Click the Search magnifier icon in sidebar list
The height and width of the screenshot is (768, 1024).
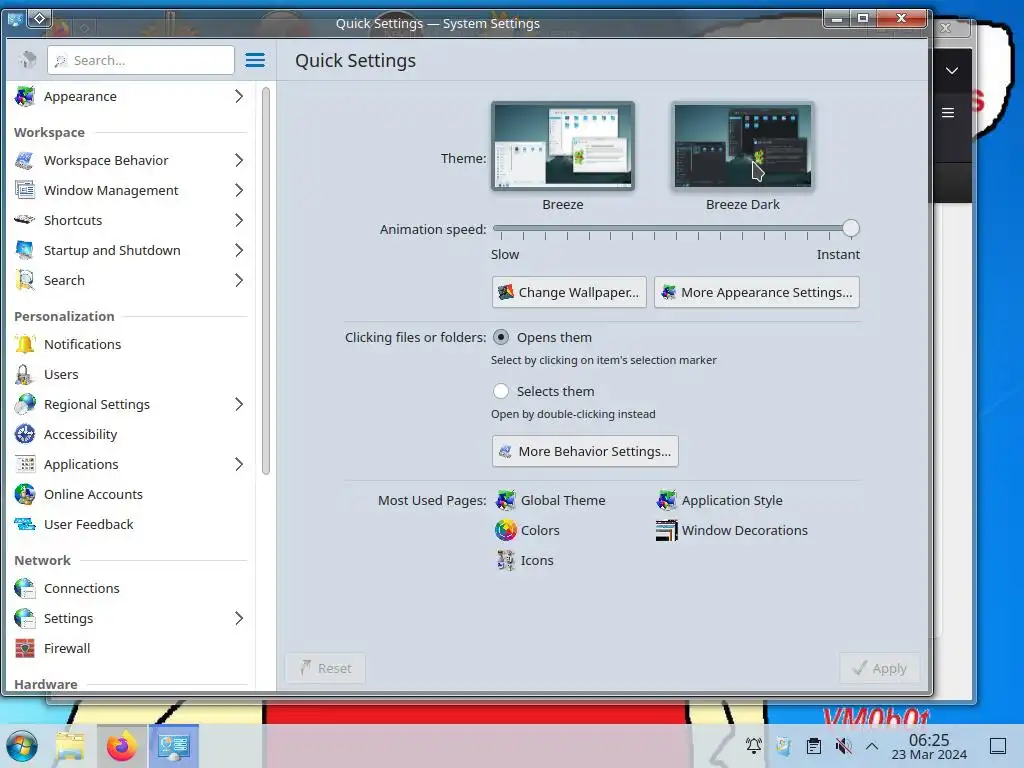pyautogui.click(x=25, y=280)
